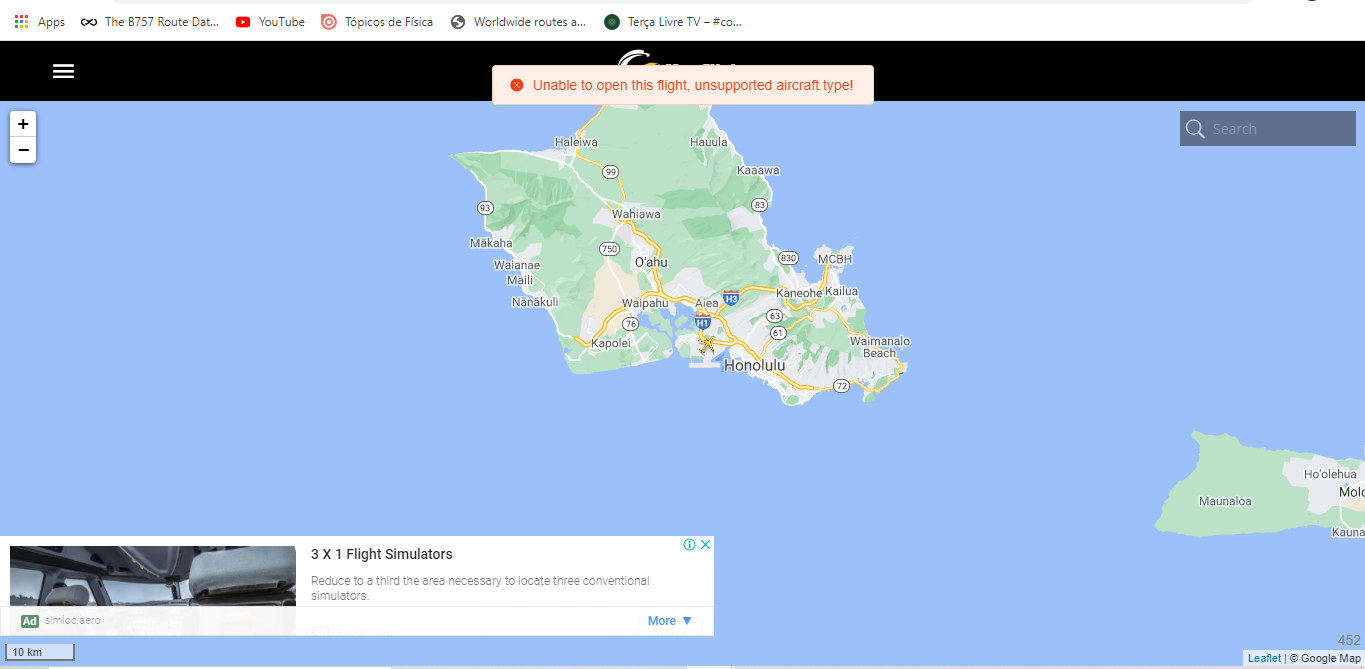Click the route 63 marker
Viewport: 1365px width, 669px height.
point(775,316)
